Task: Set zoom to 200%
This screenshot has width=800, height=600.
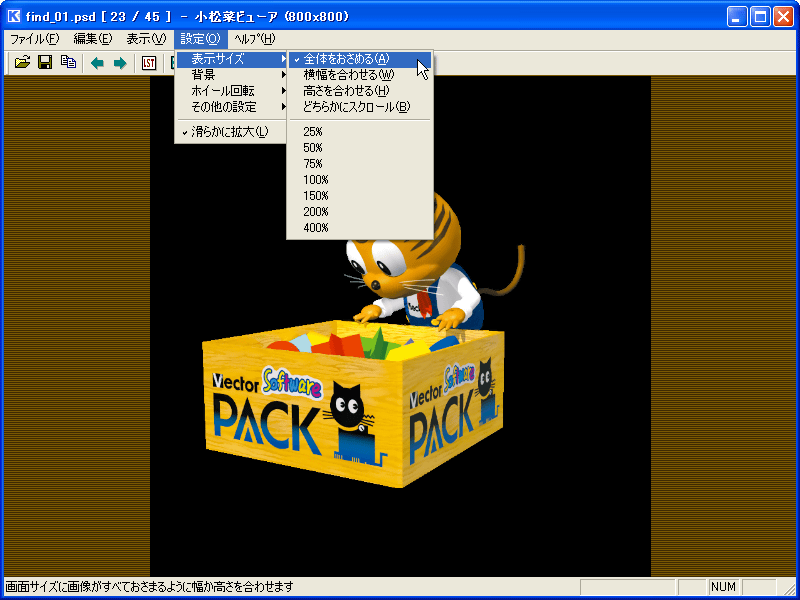Action: [360, 212]
